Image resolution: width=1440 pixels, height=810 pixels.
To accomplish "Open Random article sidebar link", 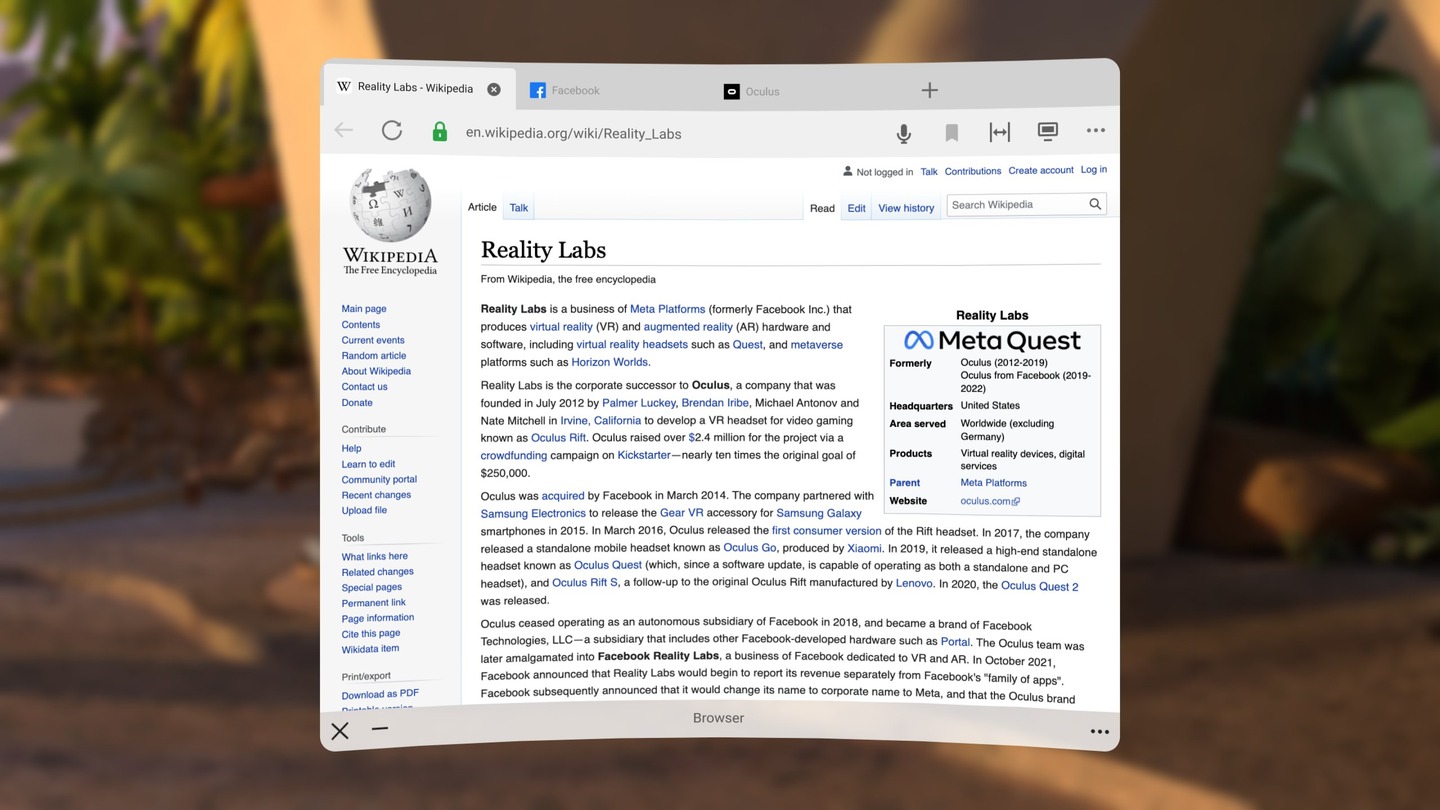I will pyautogui.click(x=374, y=356).
